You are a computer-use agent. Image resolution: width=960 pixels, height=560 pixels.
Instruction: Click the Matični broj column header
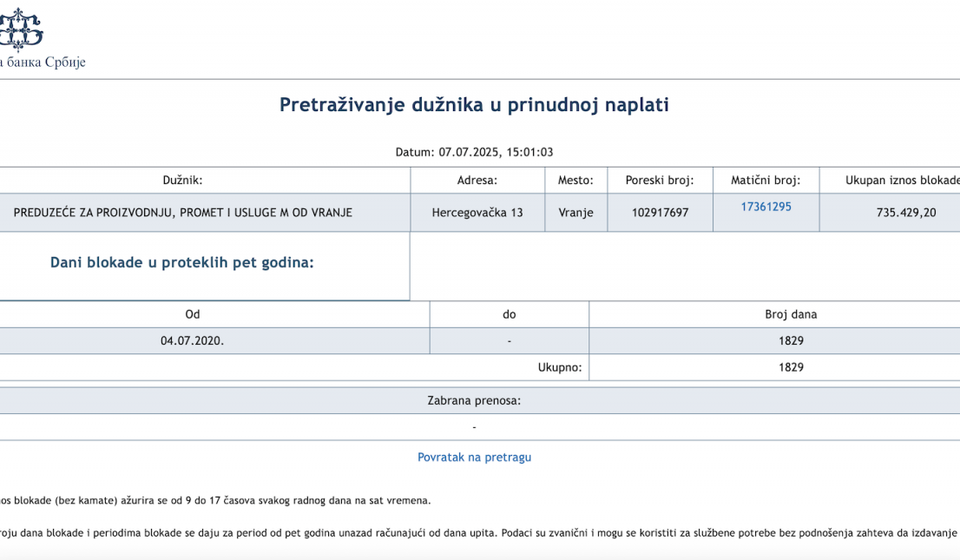click(766, 180)
